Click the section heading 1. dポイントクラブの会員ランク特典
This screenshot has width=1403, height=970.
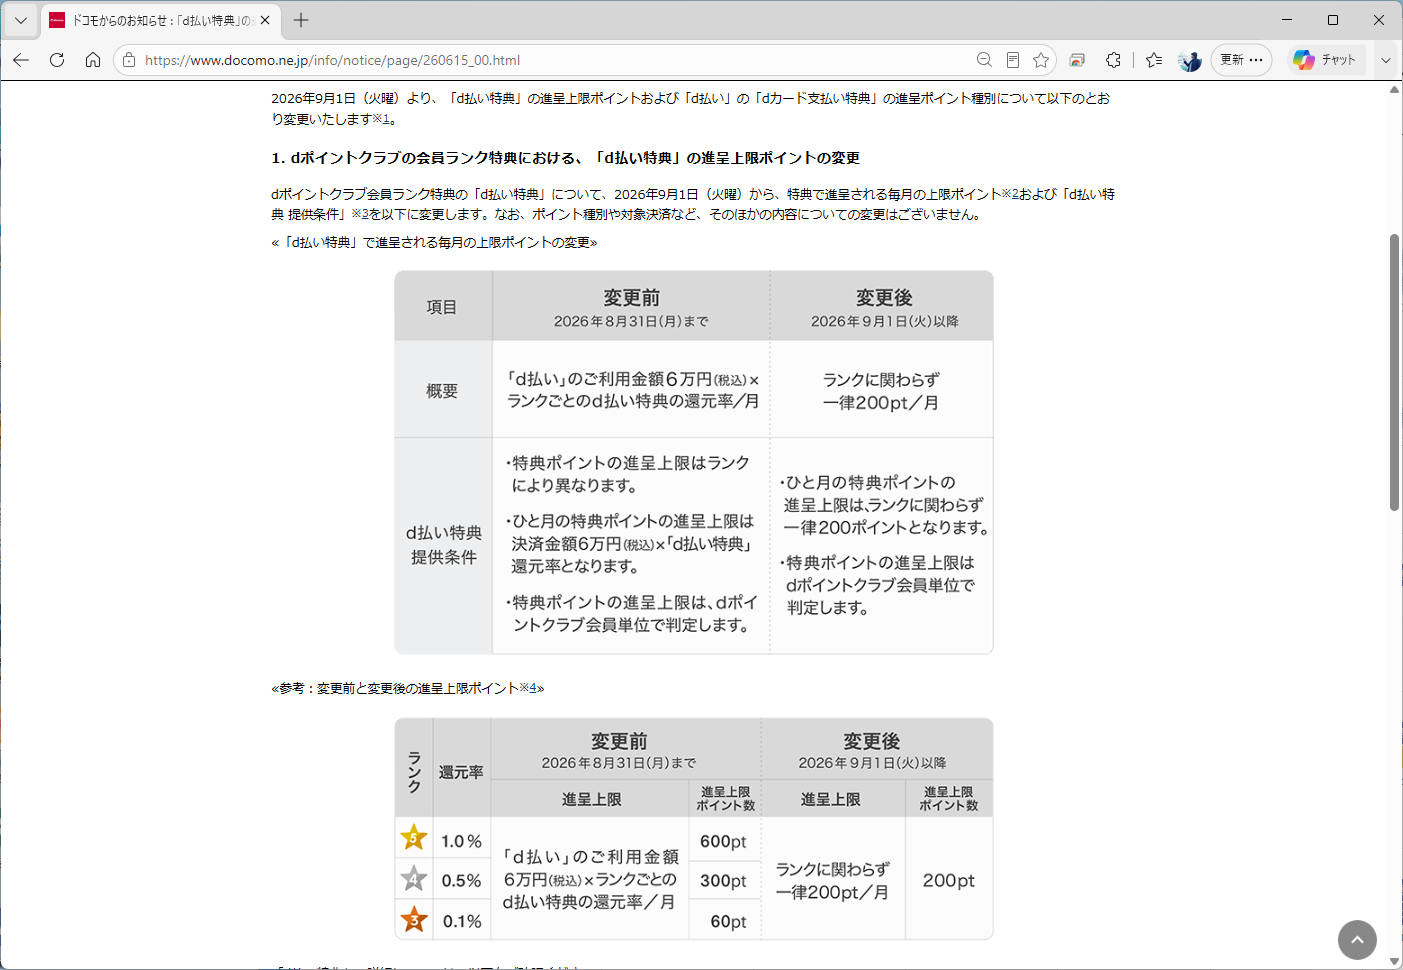click(565, 158)
